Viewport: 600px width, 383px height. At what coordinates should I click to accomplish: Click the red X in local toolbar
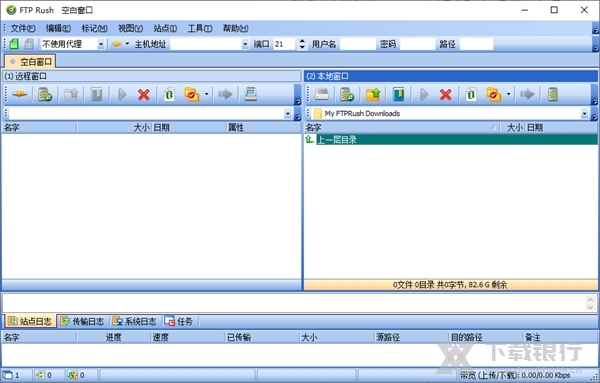(x=446, y=94)
